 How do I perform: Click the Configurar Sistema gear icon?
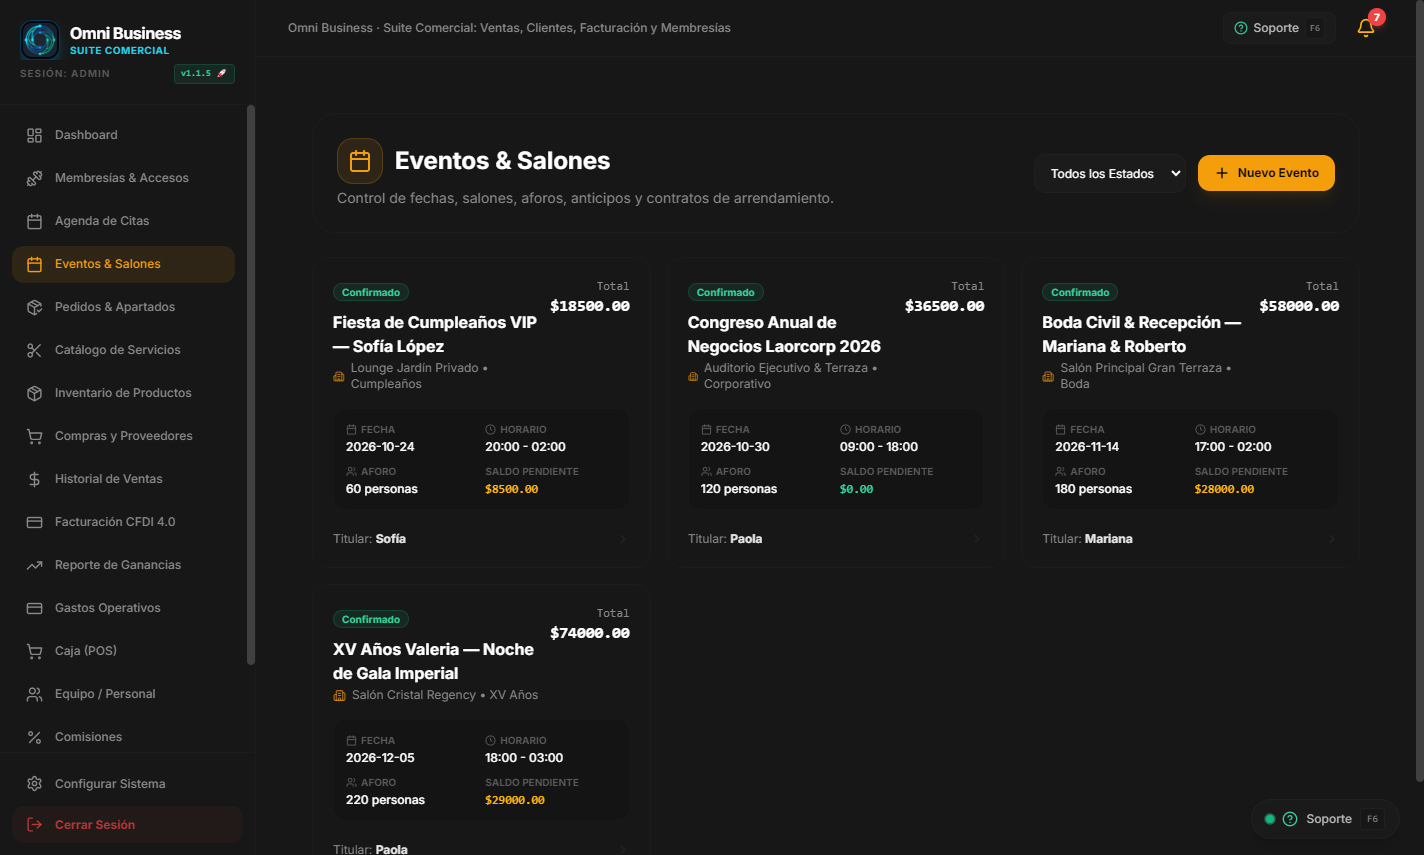click(x=34, y=784)
